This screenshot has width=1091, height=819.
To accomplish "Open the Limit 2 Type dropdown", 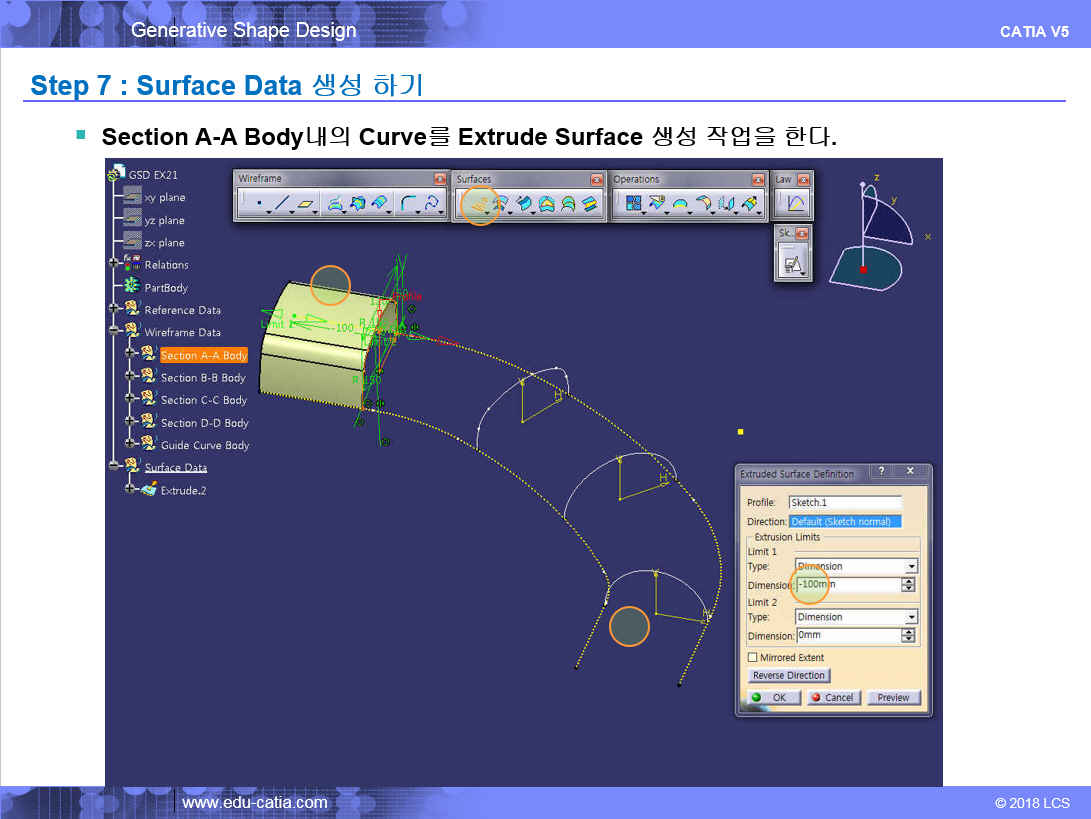I will [x=909, y=617].
